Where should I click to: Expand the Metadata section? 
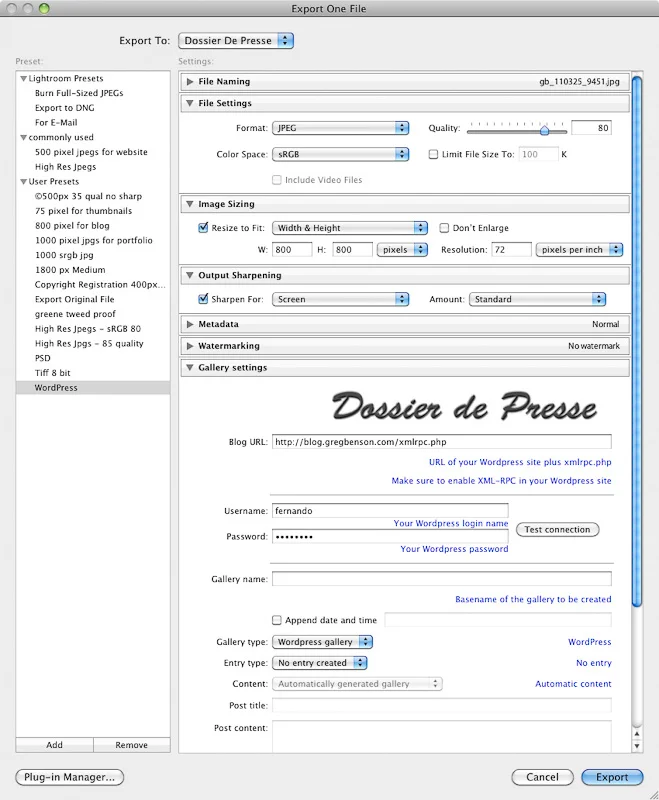190,324
